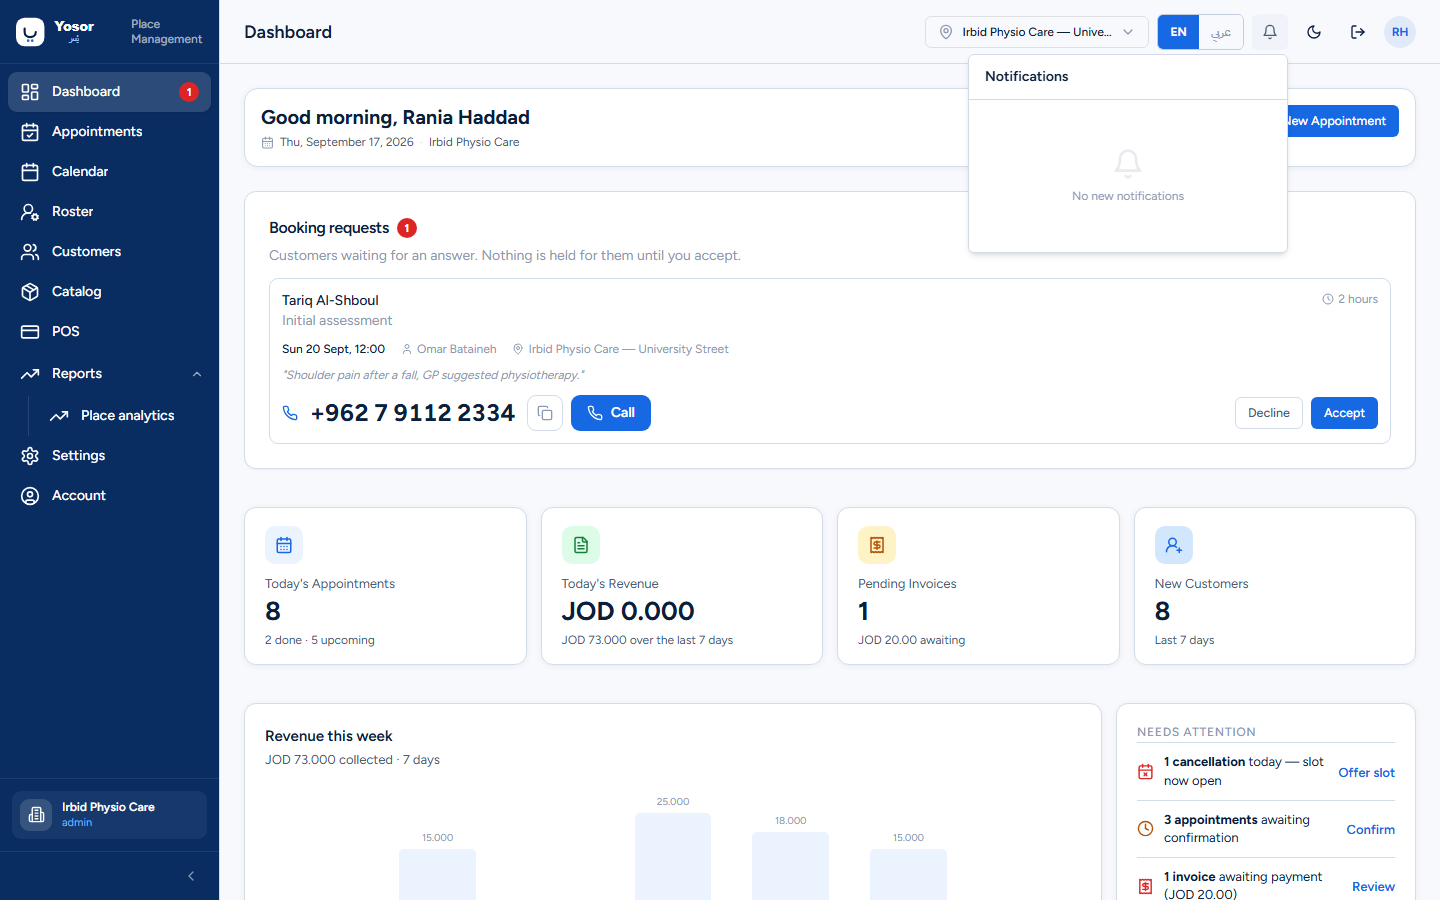Click the Today's Revenue card
The height and width of the screenshot is (900, 1440).
click(682, 586)
